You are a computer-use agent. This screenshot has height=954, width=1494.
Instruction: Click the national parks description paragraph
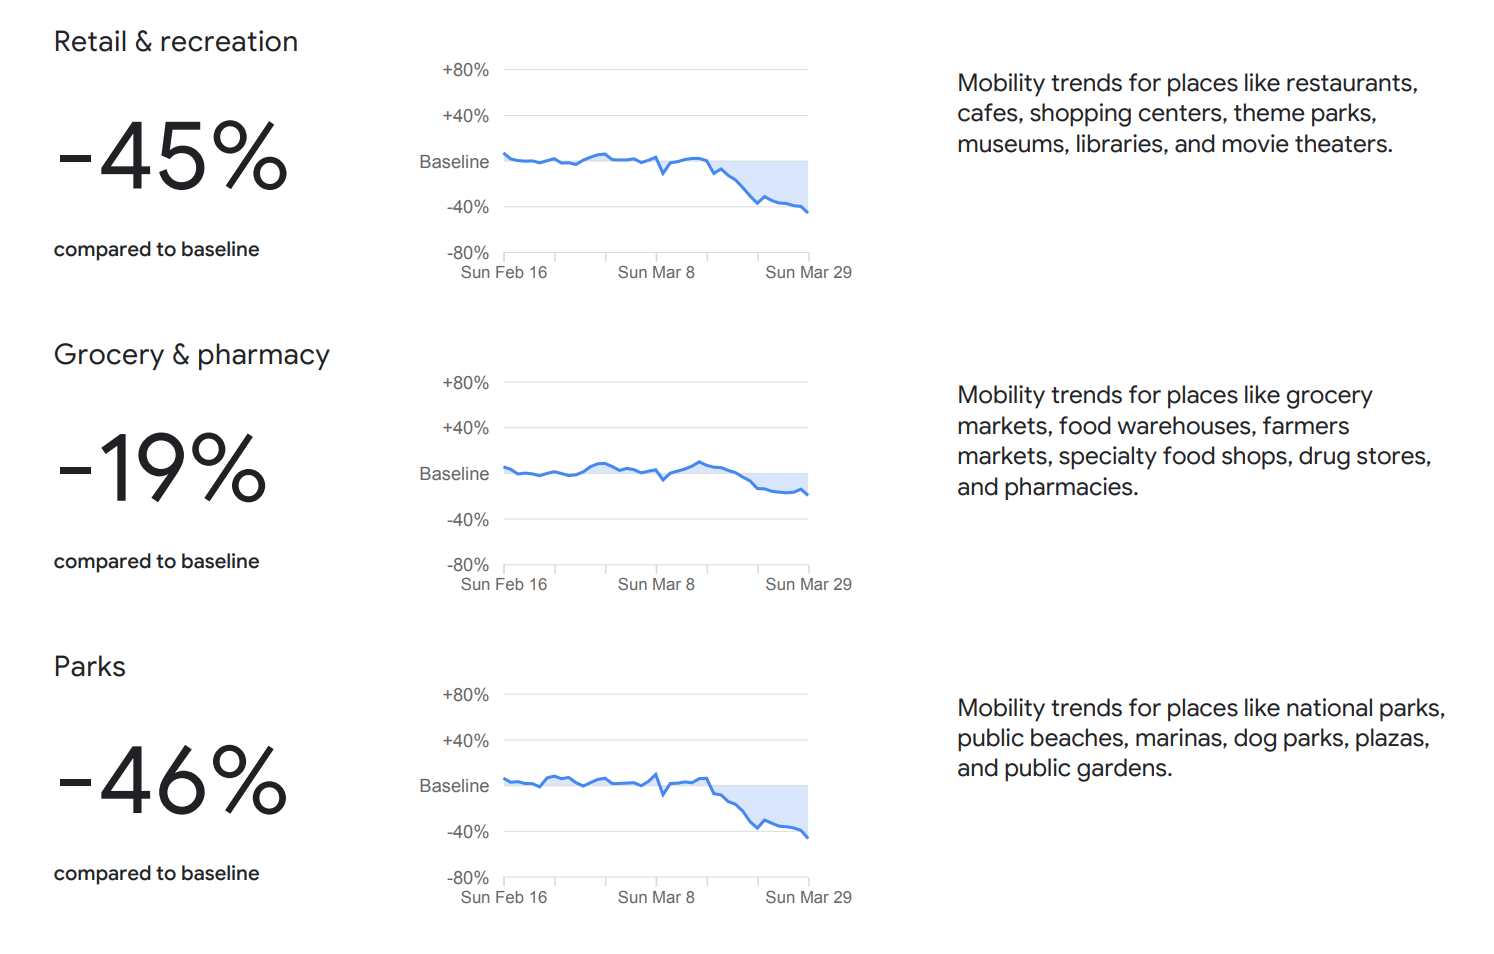1200,738
